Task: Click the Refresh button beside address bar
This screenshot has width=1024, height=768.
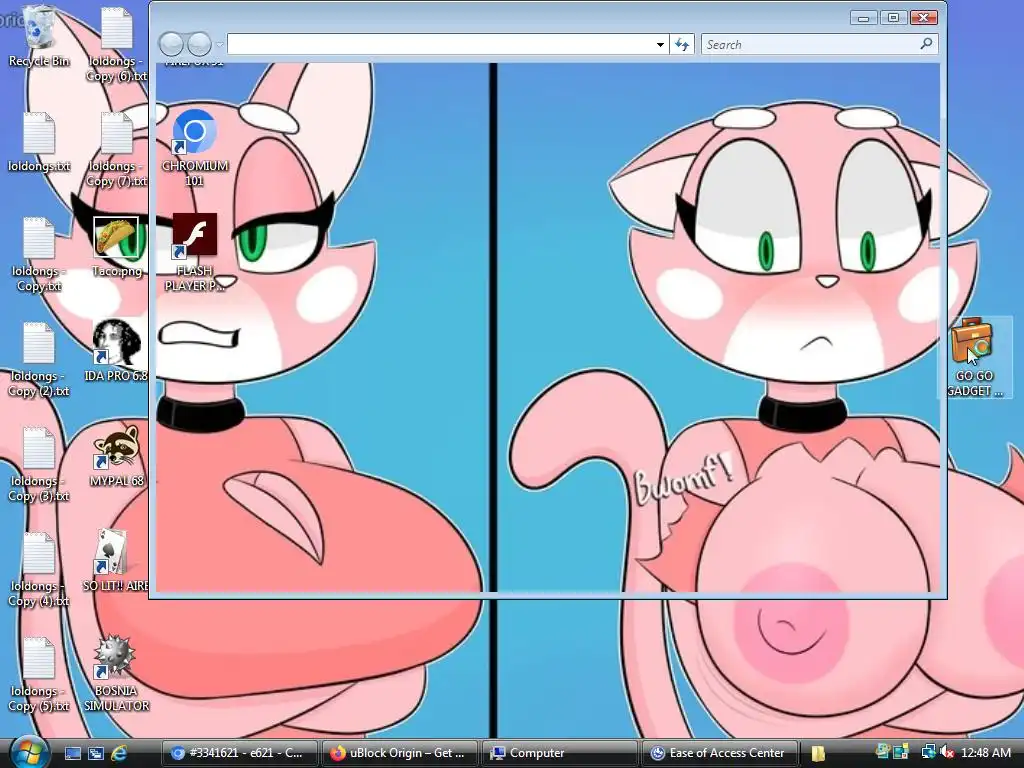Action: (682, 44)
